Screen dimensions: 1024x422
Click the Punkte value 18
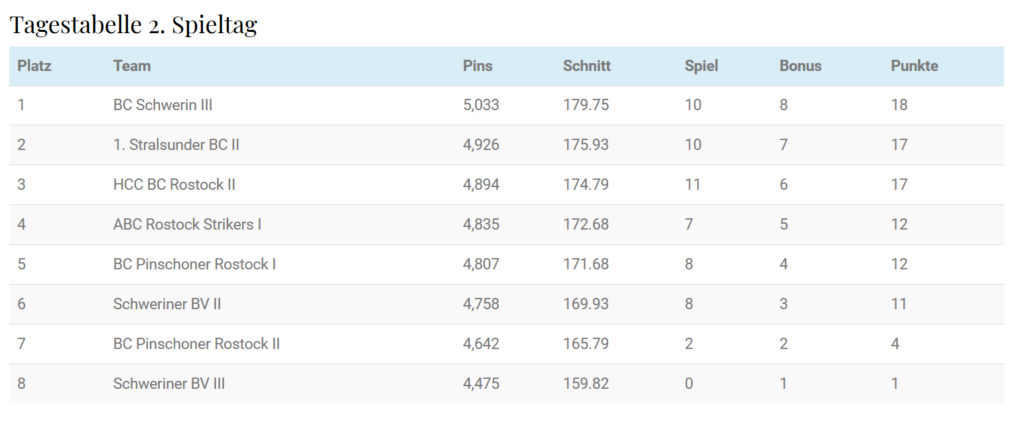pyautogui.click(x=899, y=105)
